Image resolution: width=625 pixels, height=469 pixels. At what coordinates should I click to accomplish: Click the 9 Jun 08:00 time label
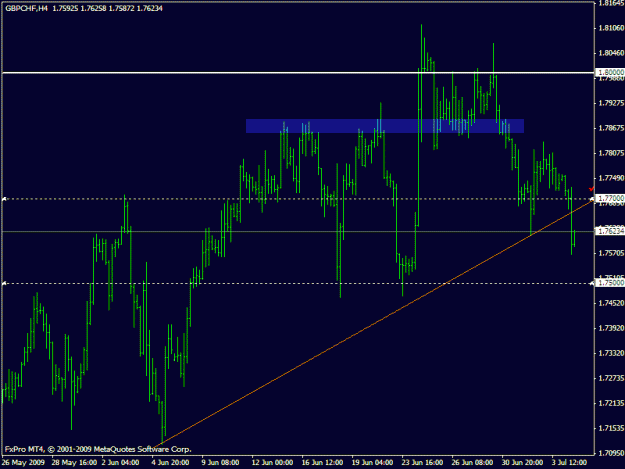click(x=220, y=463)
